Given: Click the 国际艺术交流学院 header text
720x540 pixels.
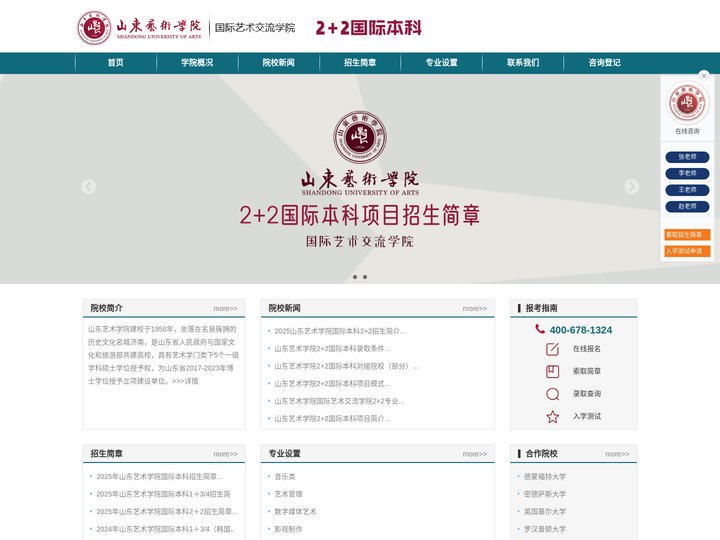Looking at the screenshot, I should (x=255, y=28).
